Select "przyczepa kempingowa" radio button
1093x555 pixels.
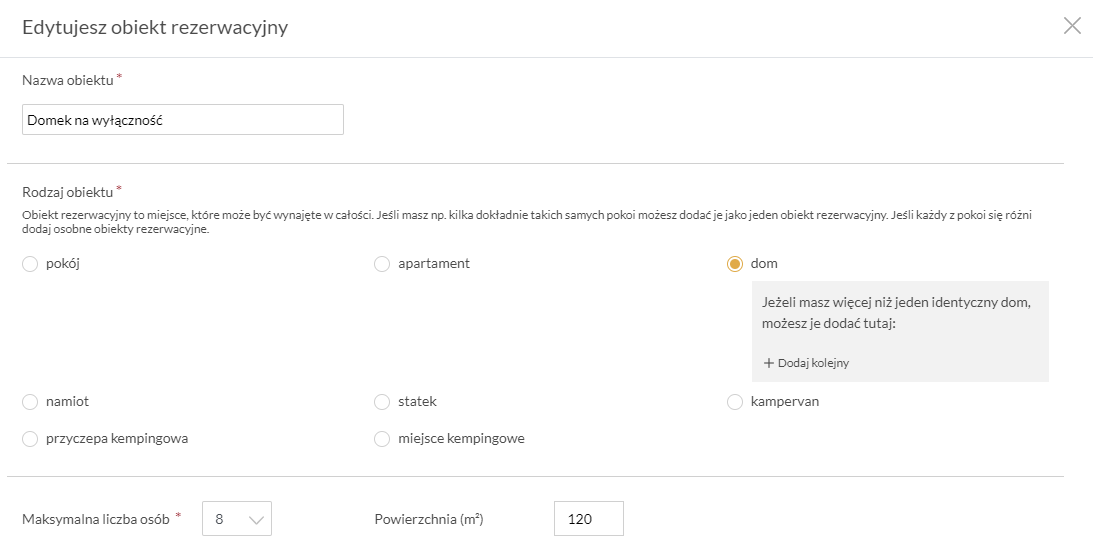click(30, 439)
